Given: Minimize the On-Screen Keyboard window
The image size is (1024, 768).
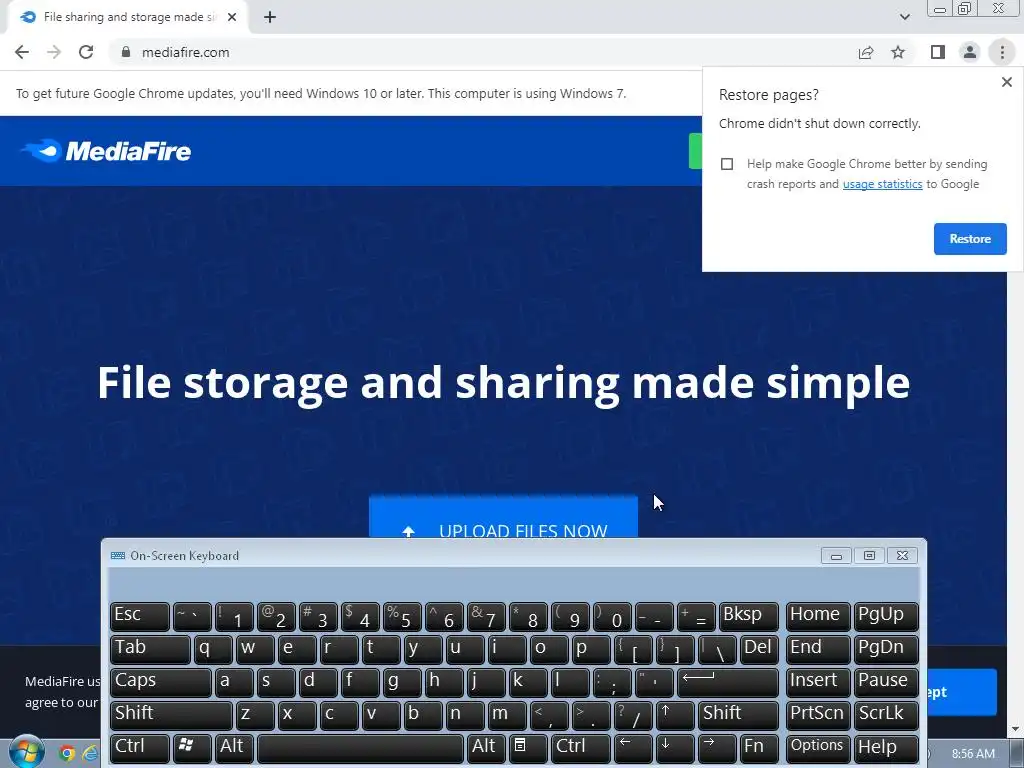Looking at the screenshot, I should click(836, 556).
